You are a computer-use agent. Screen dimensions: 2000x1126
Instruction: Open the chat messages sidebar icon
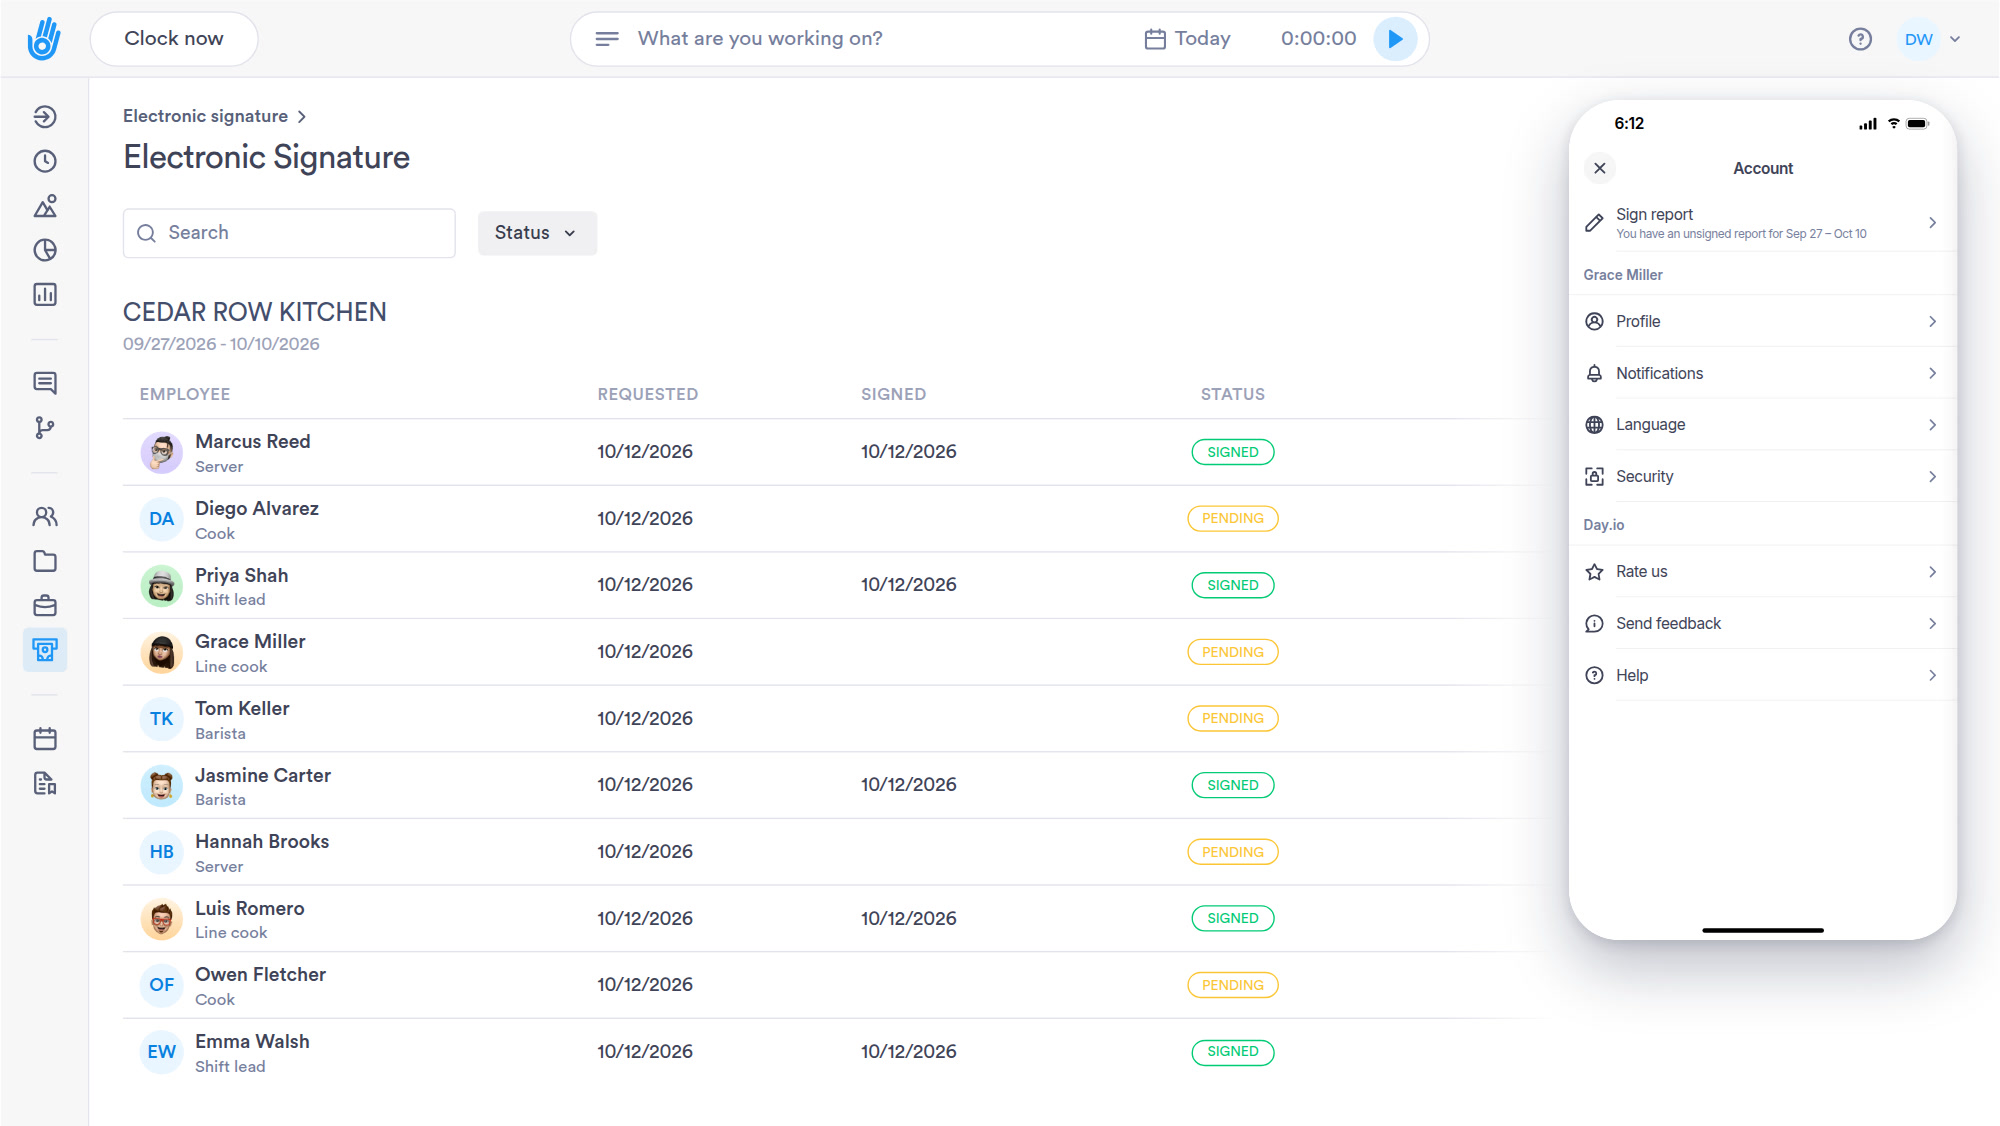click(x=45, y=383)
